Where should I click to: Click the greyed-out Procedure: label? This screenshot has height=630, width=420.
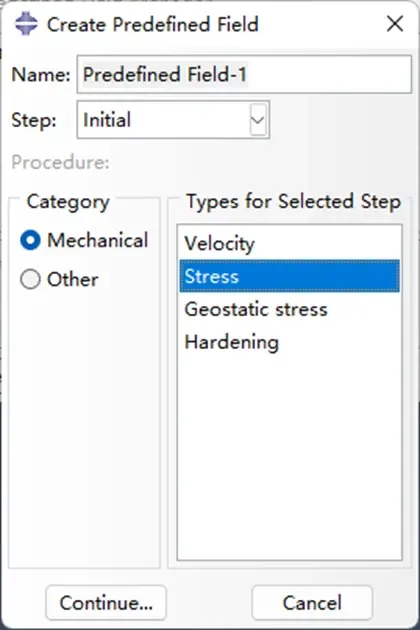tap(60, 163)
